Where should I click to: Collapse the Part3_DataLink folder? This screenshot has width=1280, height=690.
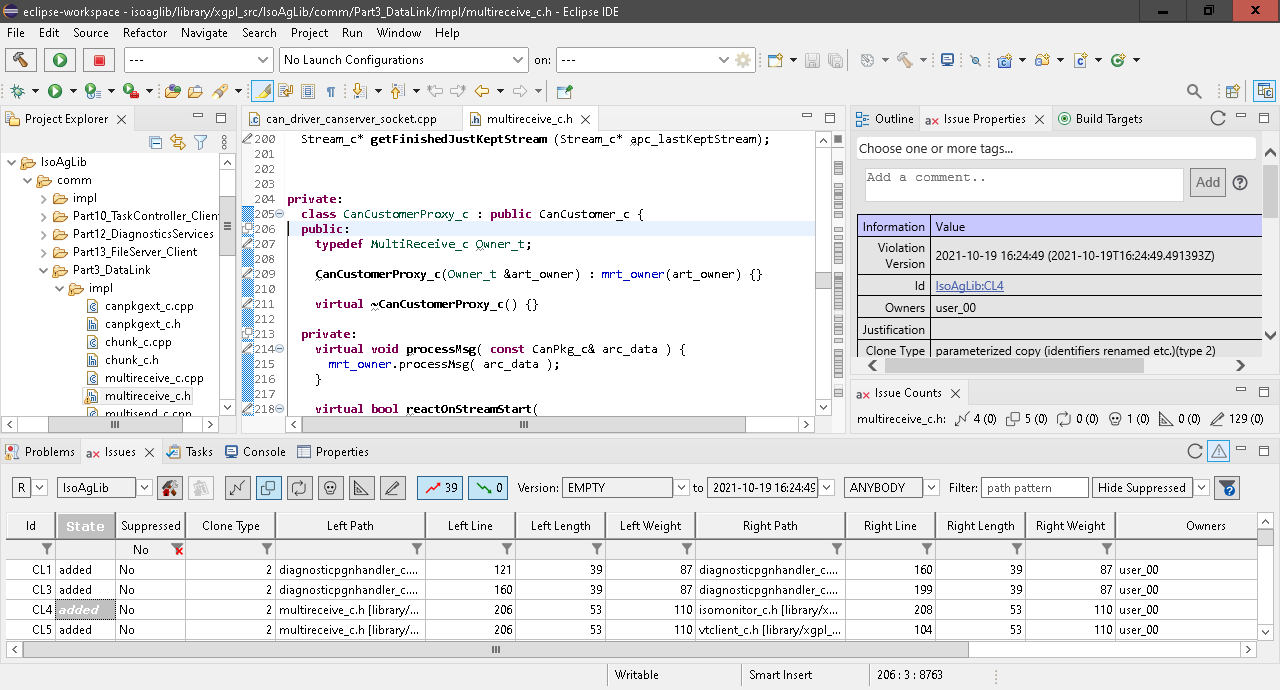click(43, 270)
